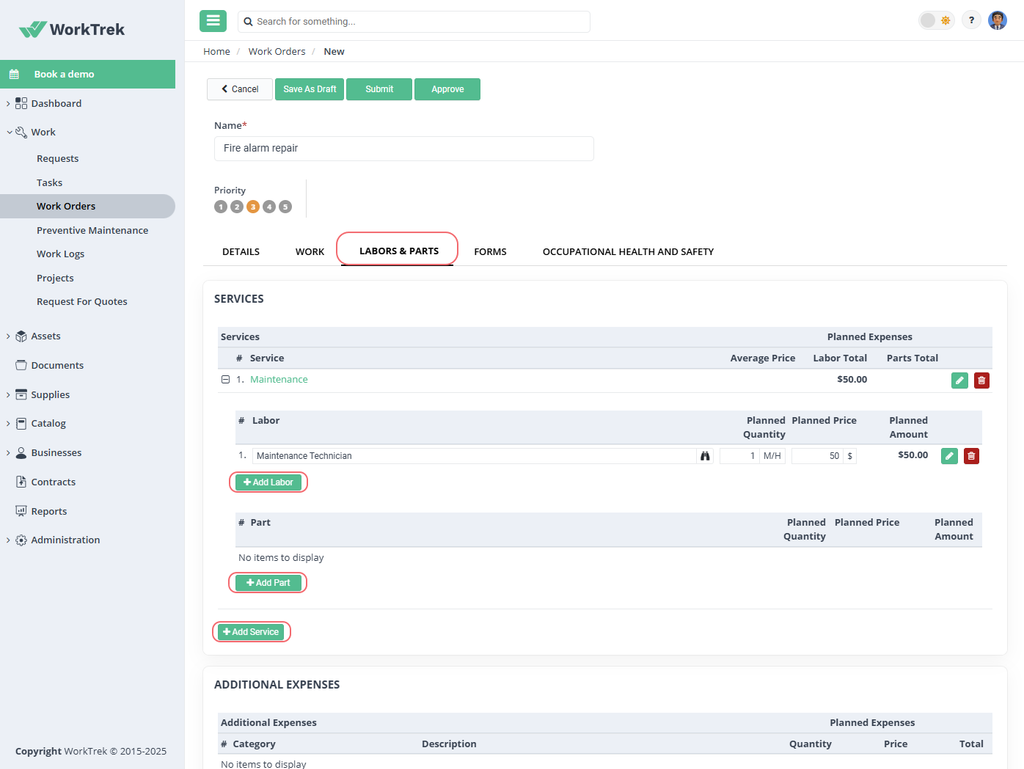
Task: Expand the Administration sidebar chevron
Action: pos(8,540)
